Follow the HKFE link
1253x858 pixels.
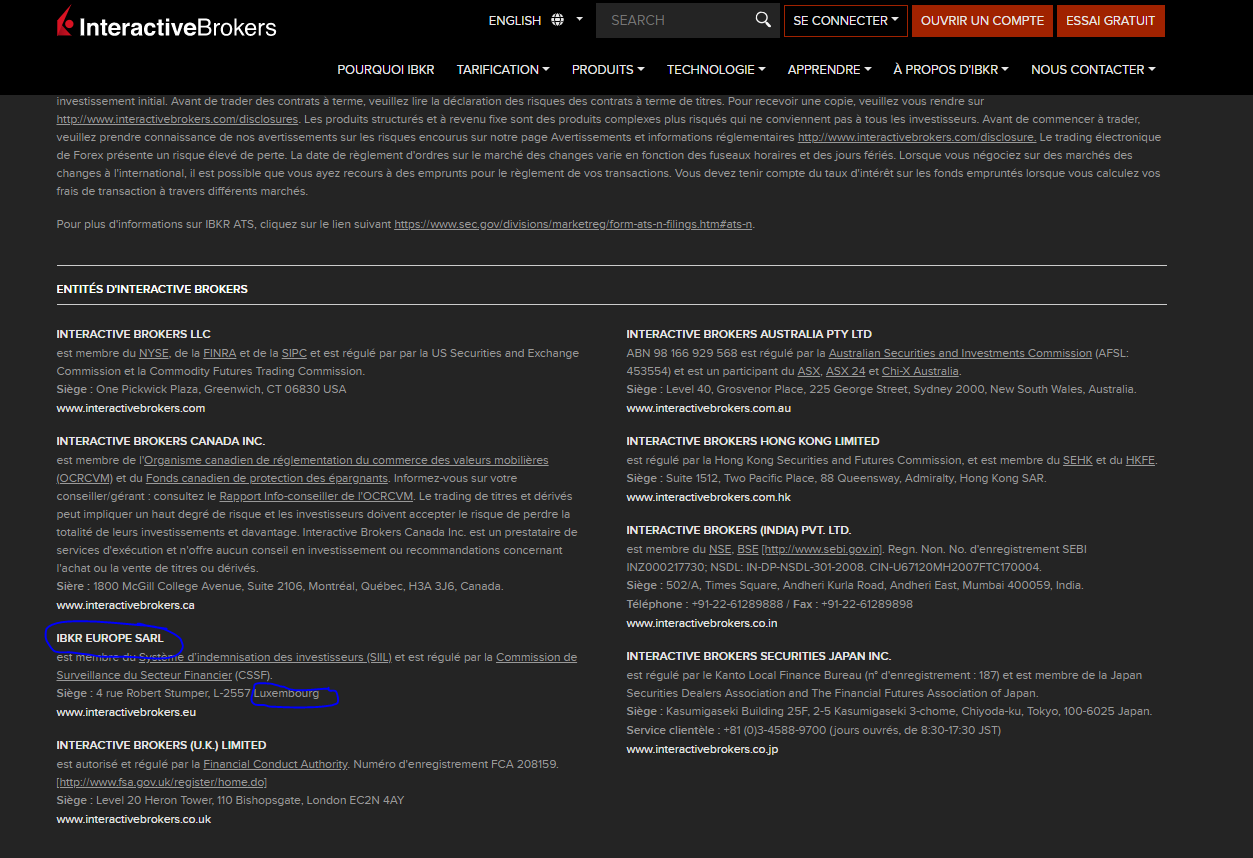(x=1141, y=460)
